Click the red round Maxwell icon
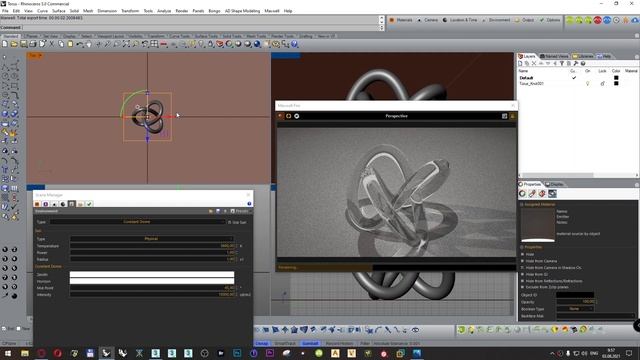 598,20
